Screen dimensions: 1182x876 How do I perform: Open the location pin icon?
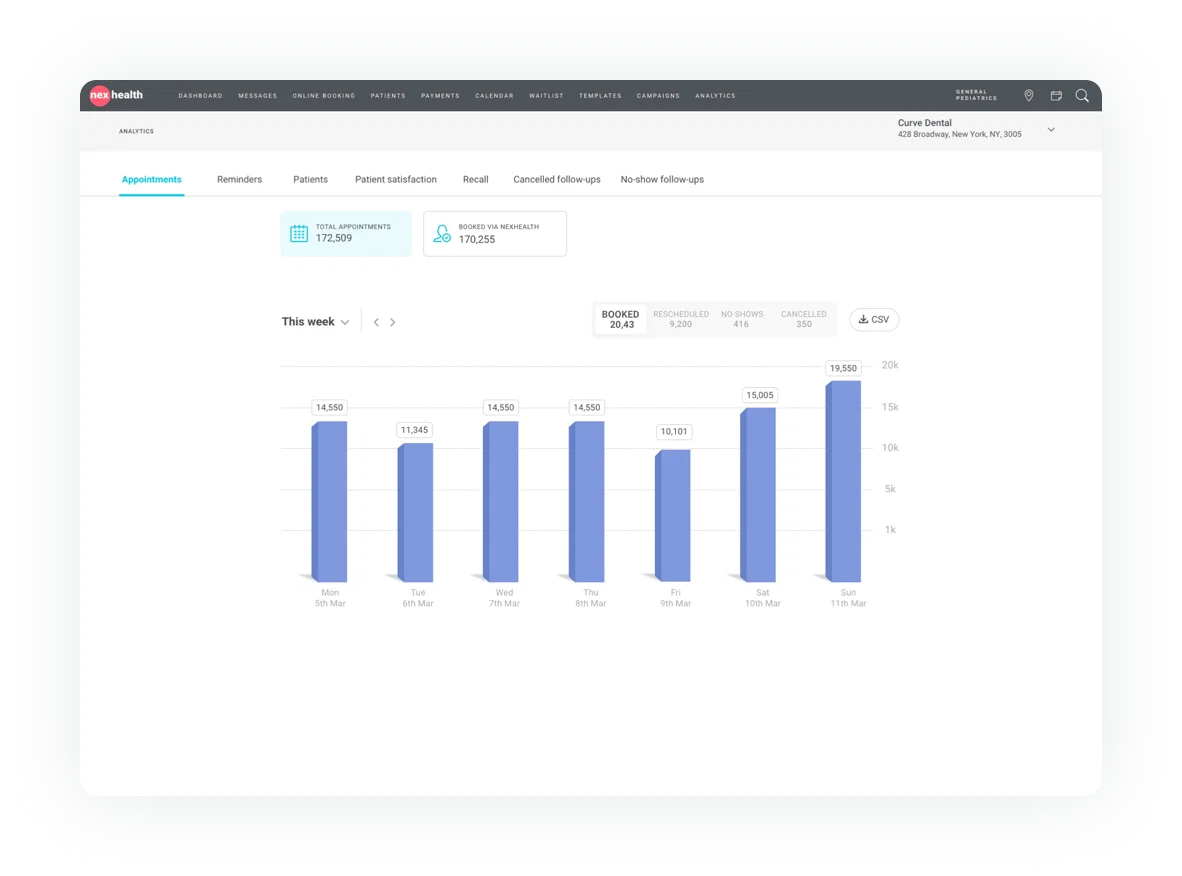tap(1028, 96)
